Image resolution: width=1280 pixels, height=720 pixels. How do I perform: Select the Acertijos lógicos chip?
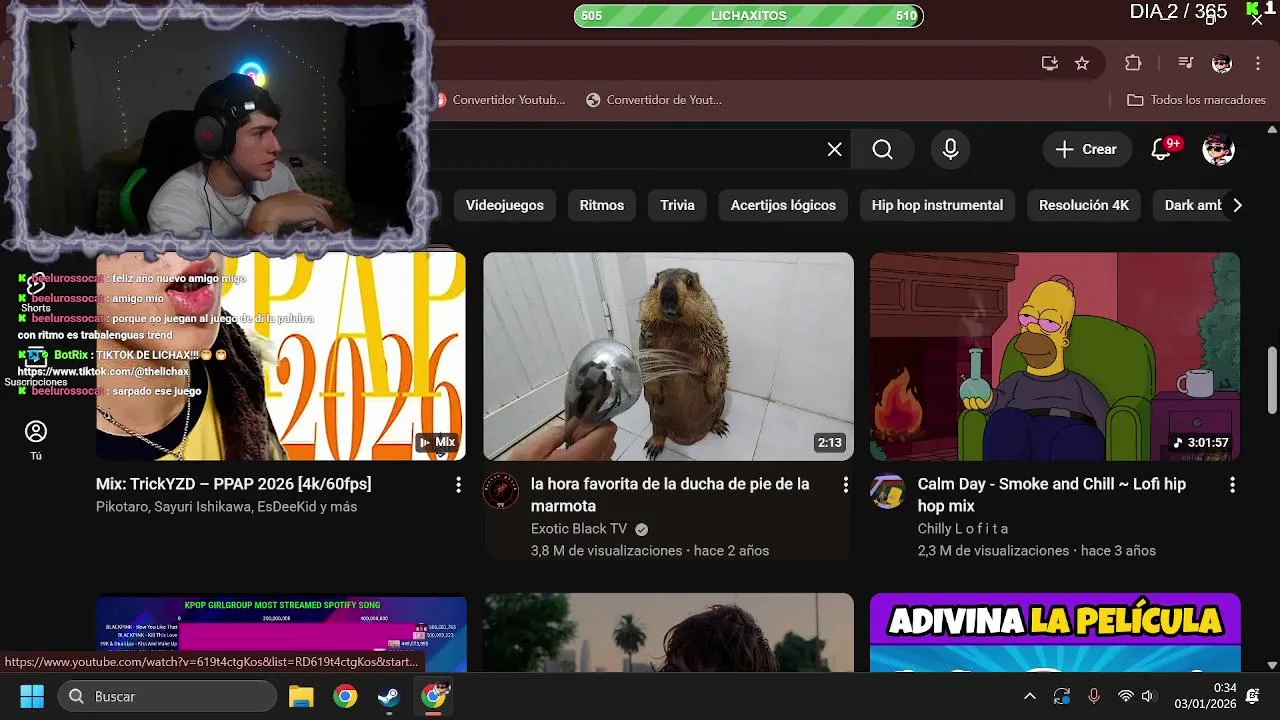(783, 205)
